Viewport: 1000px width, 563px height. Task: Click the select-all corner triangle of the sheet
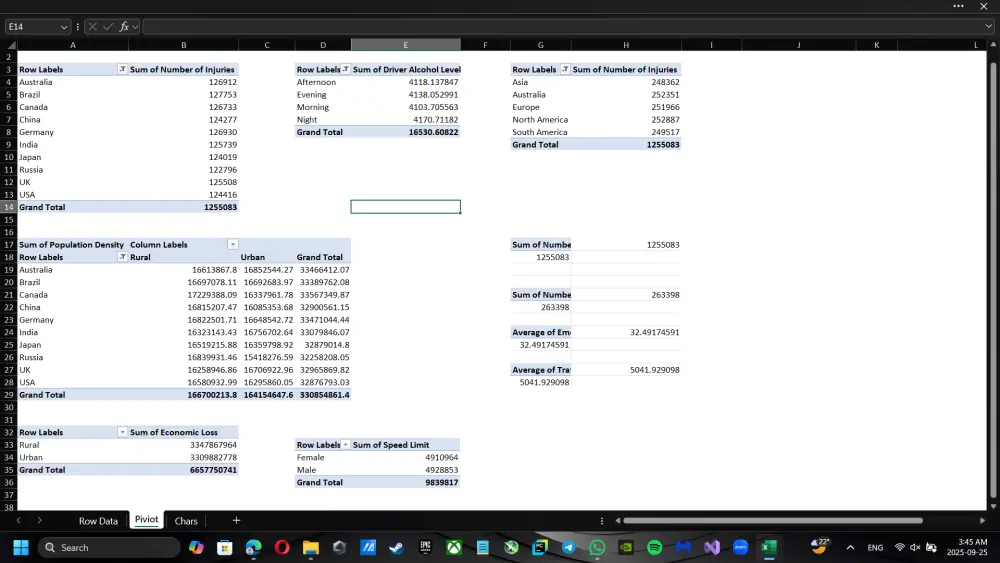tap(11, 45)
